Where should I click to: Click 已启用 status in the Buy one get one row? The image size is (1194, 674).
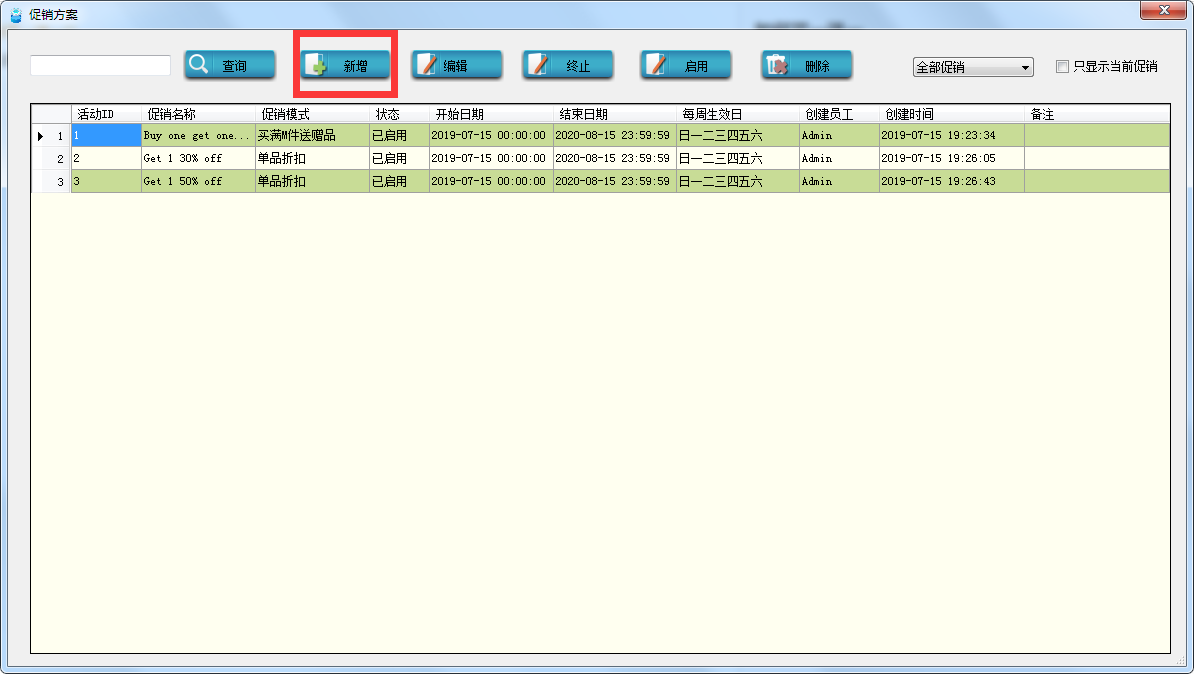tap(399, 136)
